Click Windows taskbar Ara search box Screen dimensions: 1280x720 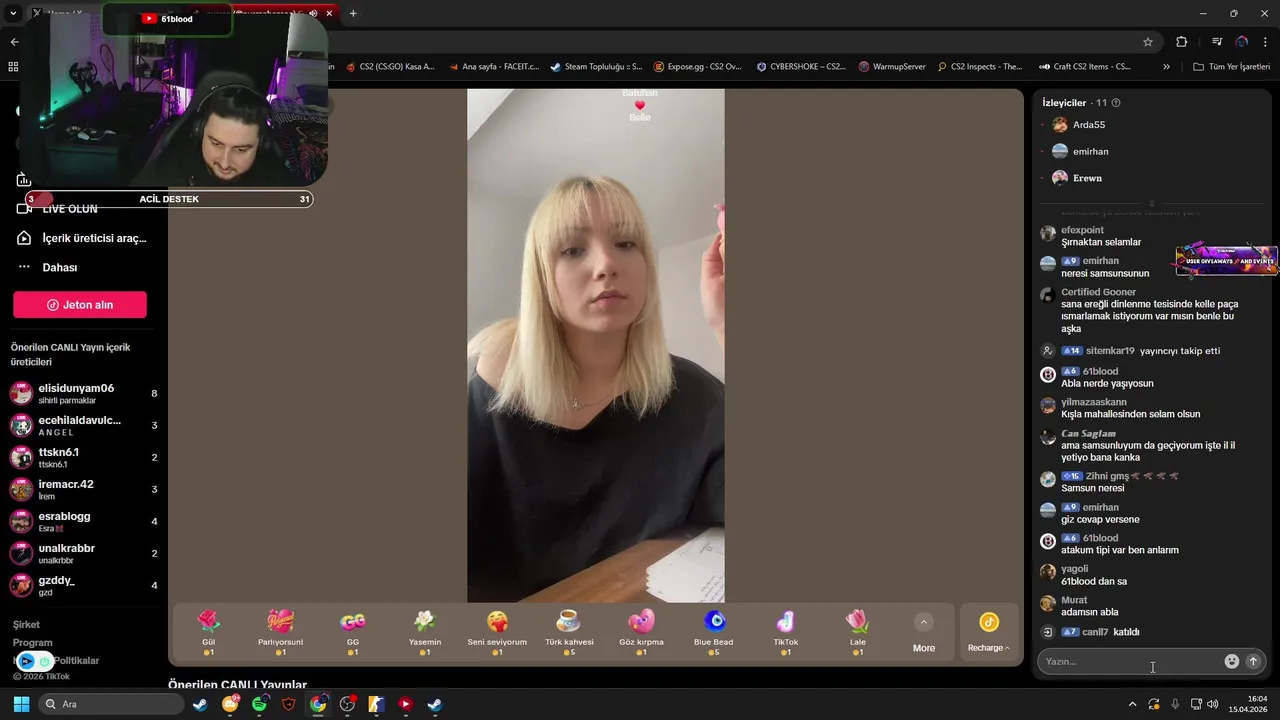(112, 704)
